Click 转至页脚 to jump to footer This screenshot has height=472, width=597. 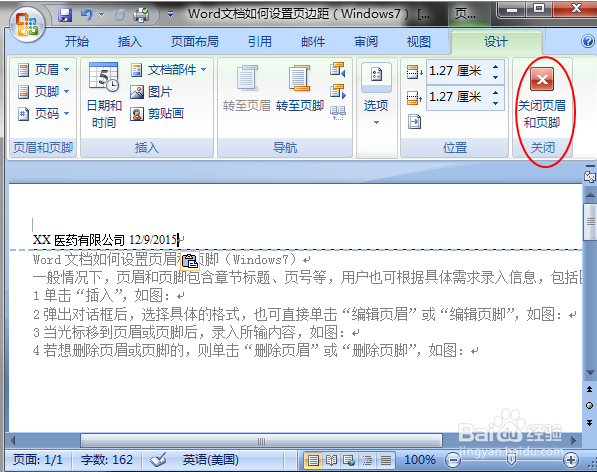coord(300,89)
